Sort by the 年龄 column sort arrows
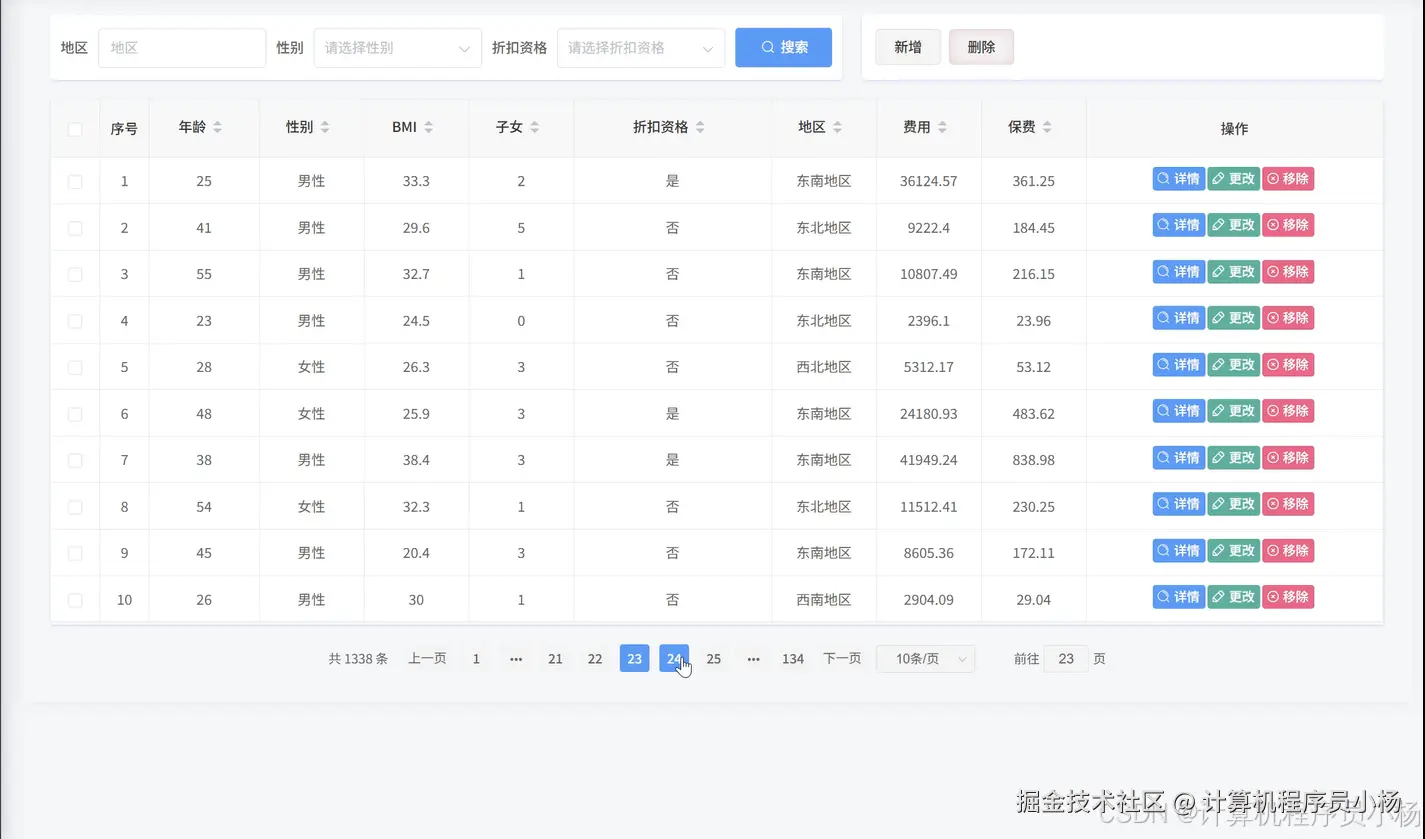 pyautogui.click(x=218, y=128)
